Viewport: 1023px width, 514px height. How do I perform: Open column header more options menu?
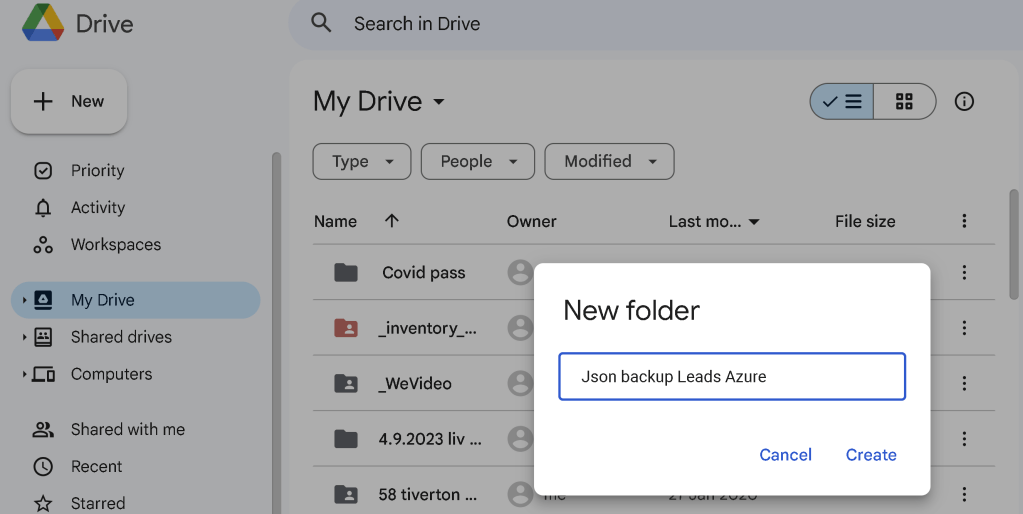[964, 221]
